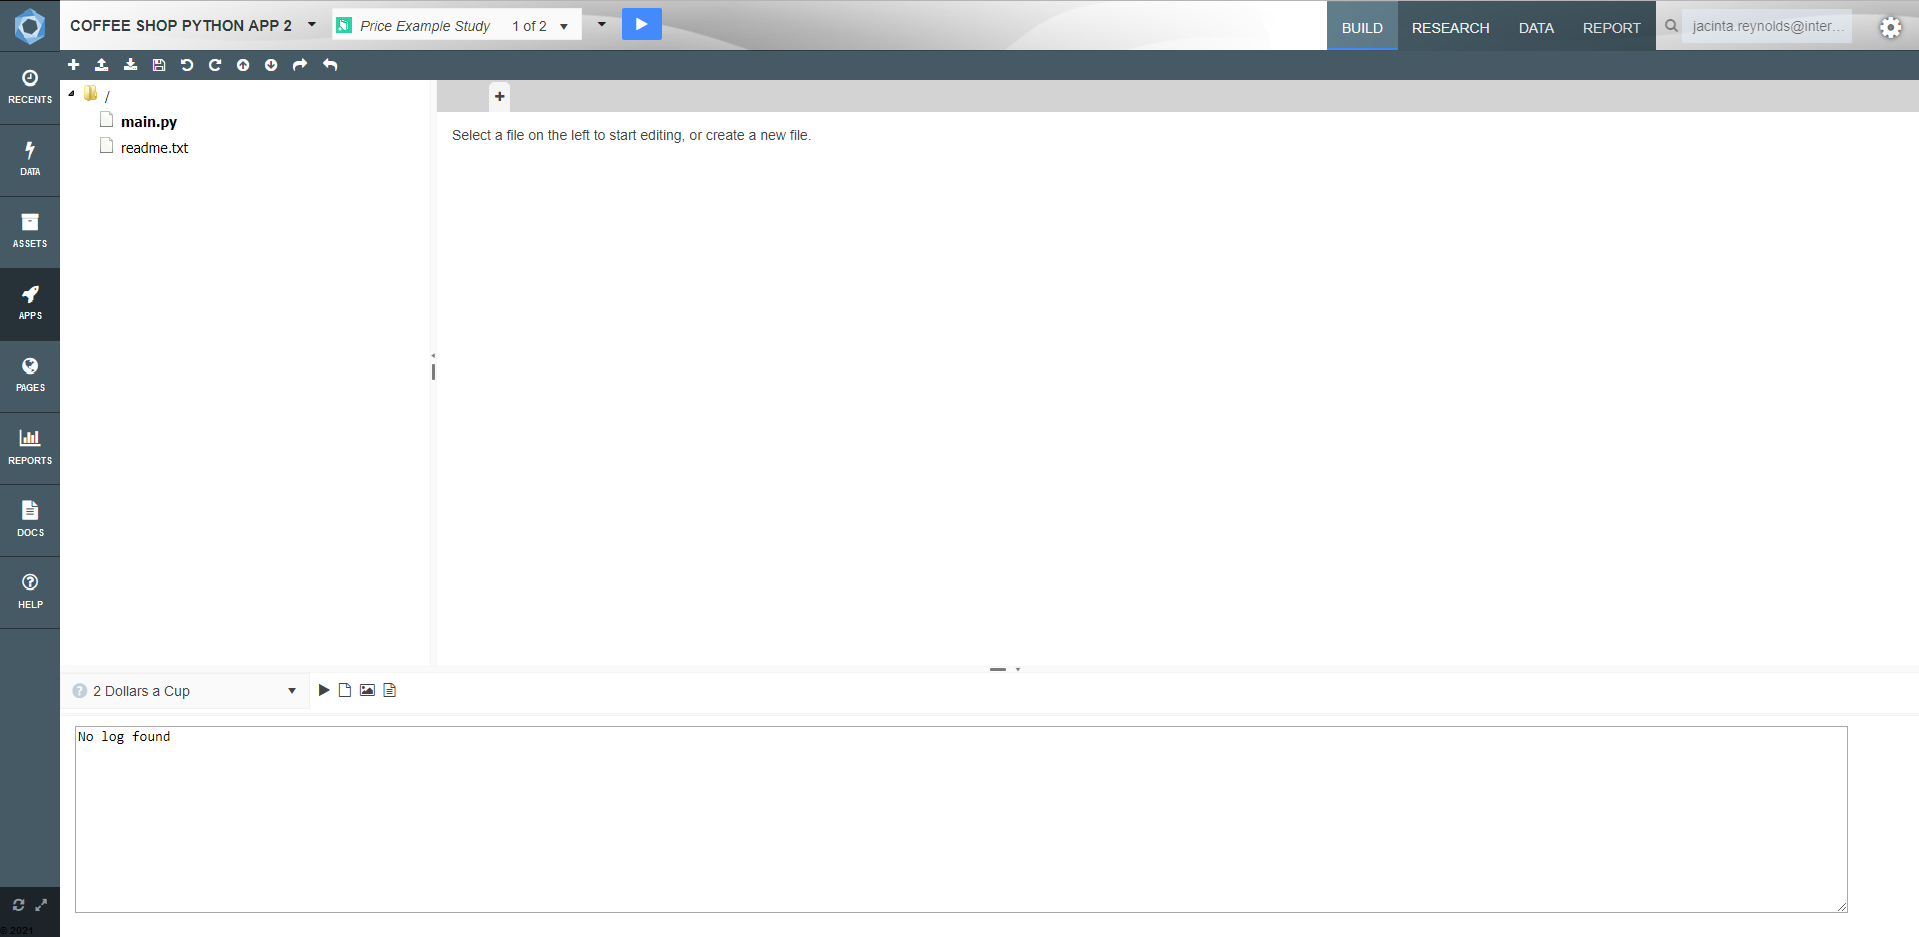1919x937 pixels.
Task: Open the Reports section in the sidebar
Action: point(30,447)
